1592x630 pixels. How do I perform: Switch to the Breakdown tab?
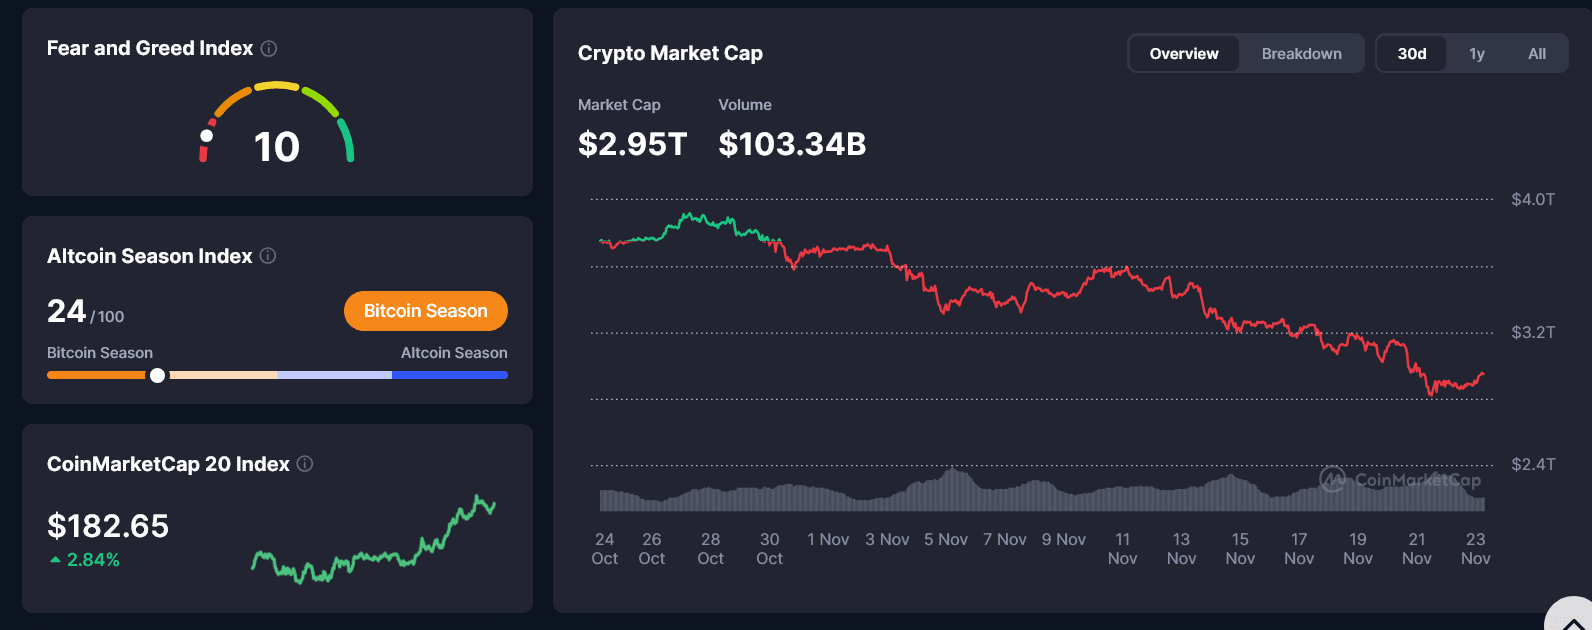tap(1301, 53)
